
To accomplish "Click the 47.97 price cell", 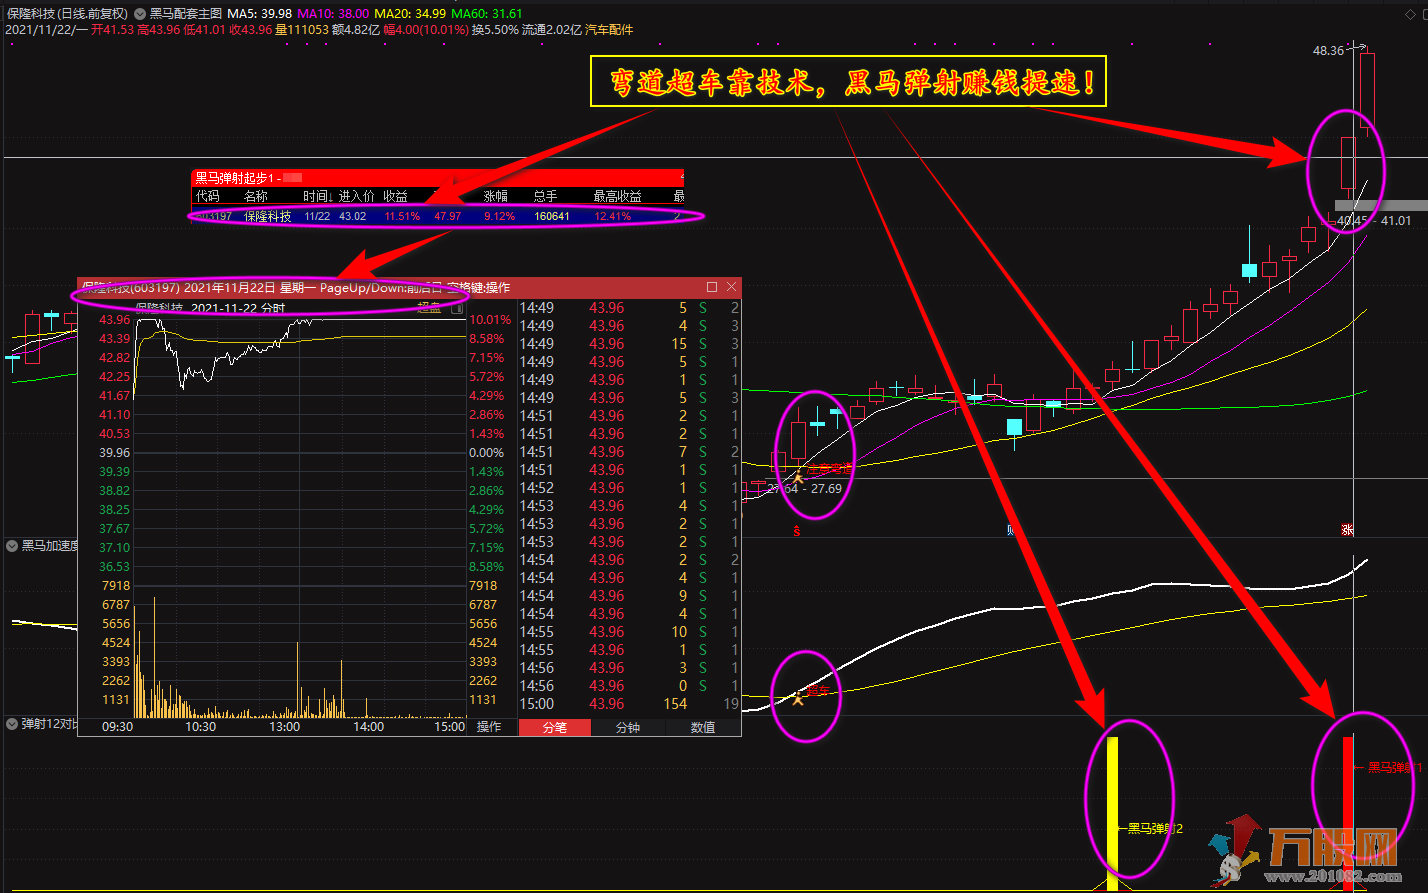I will pyautogui.click(x=448, y=216).
